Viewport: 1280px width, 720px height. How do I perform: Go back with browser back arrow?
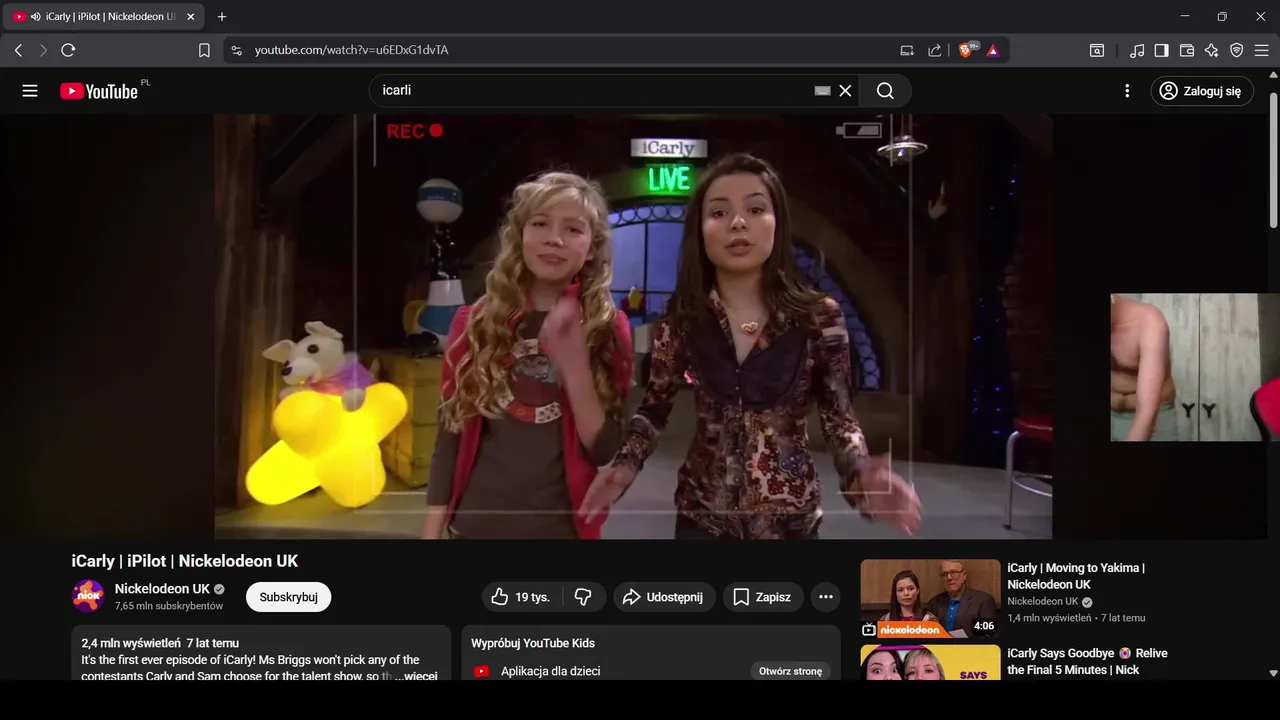tap(18, 50)
